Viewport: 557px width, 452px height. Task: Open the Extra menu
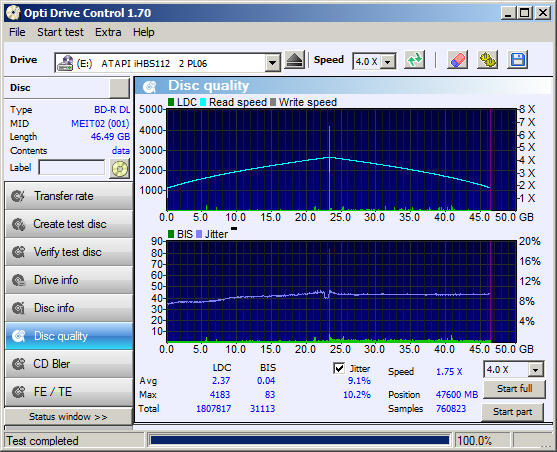tap(108, 32)
